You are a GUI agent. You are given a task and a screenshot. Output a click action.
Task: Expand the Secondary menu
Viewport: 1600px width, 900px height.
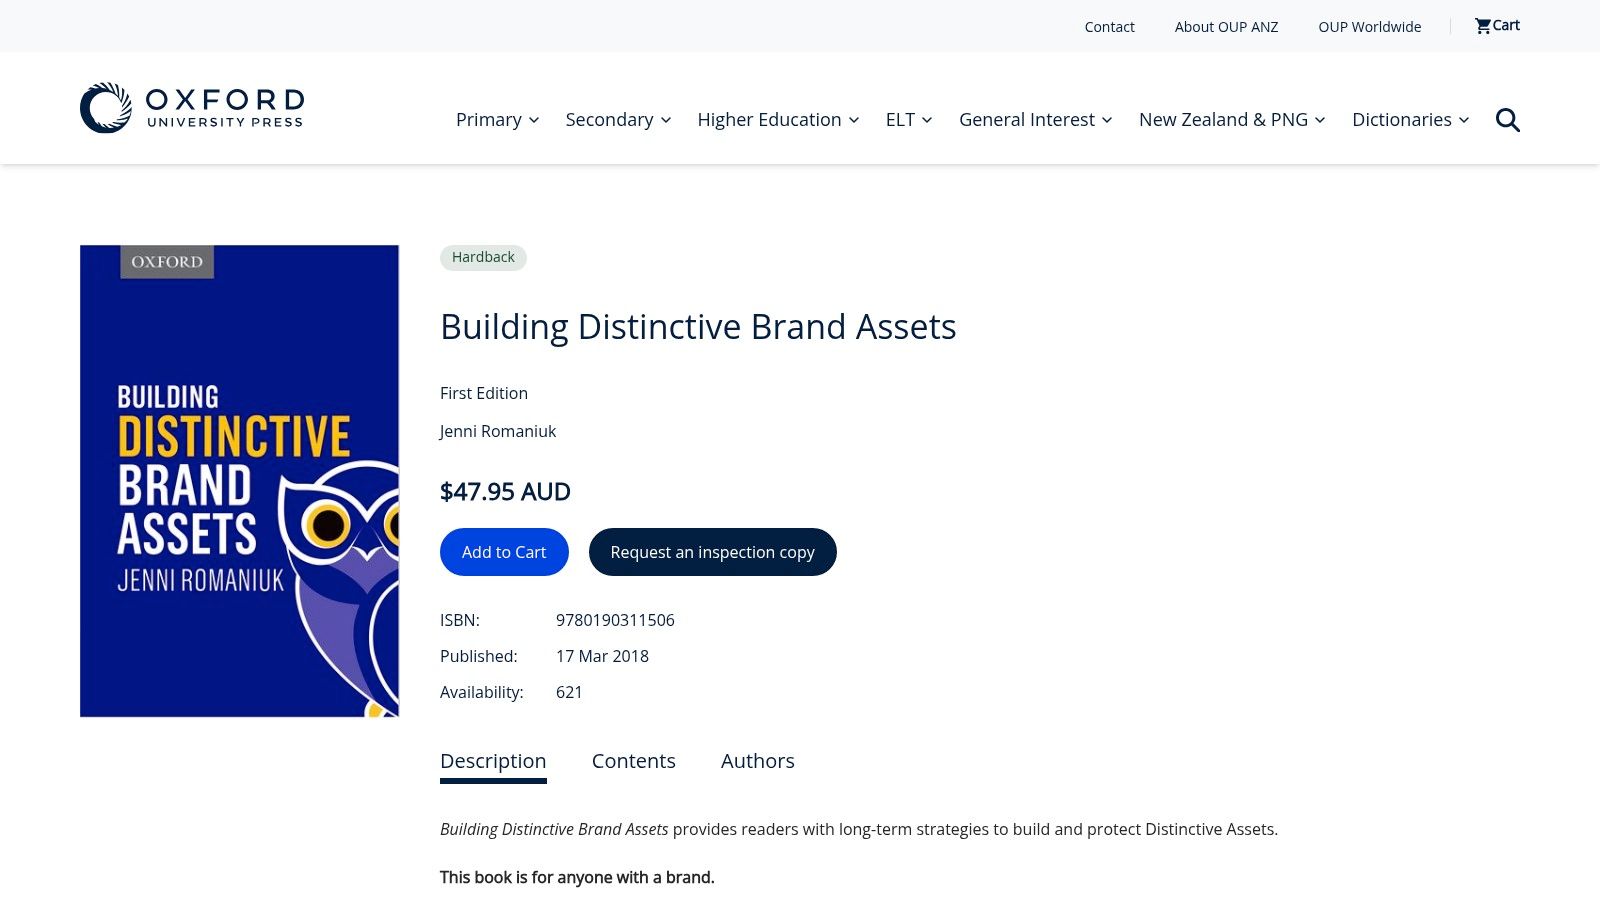618,120
